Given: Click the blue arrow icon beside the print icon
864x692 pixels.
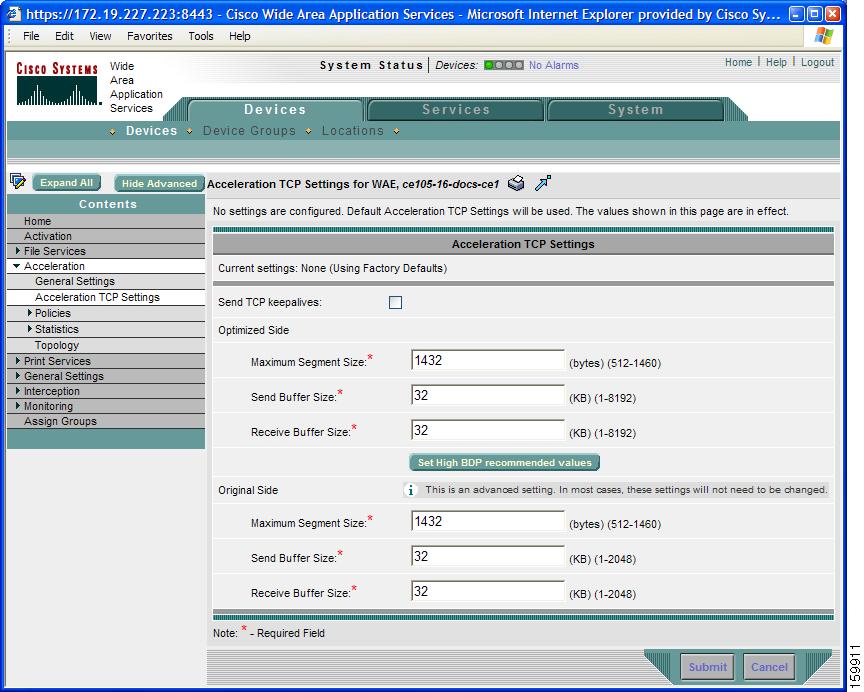Looking at the screenshot, I should [543, 183].
